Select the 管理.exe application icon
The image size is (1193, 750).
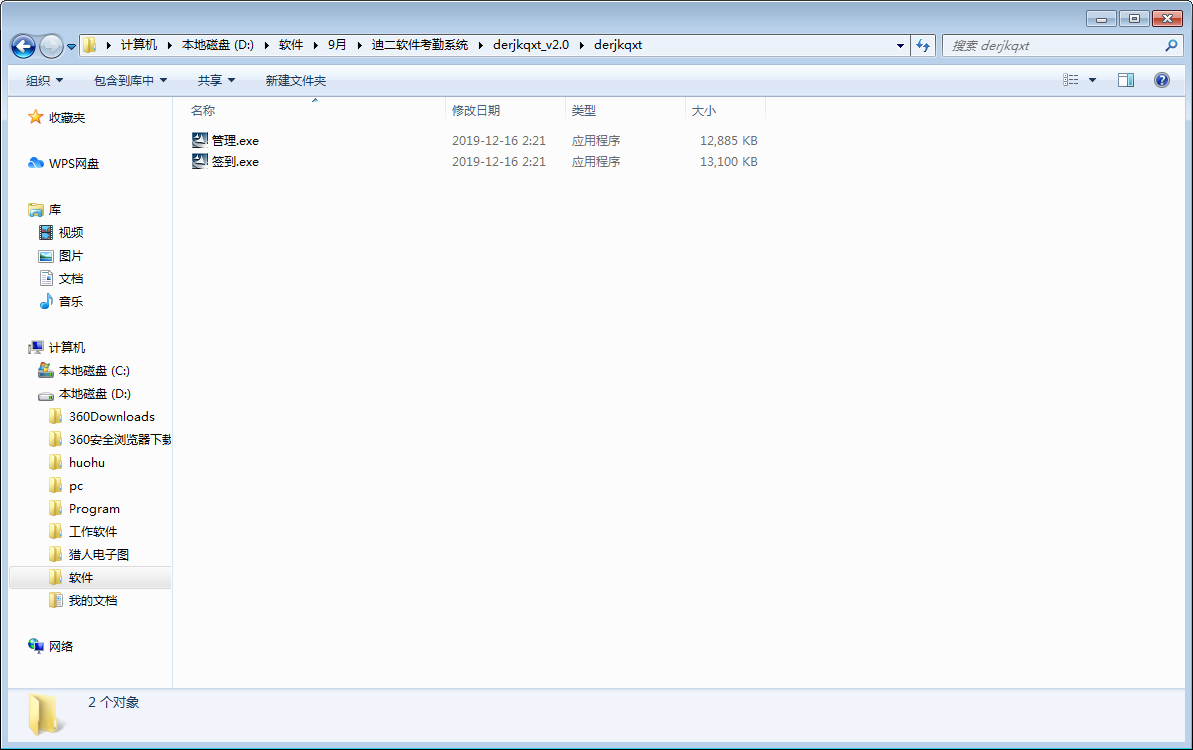pyautogui.click(x=200, y=140)
